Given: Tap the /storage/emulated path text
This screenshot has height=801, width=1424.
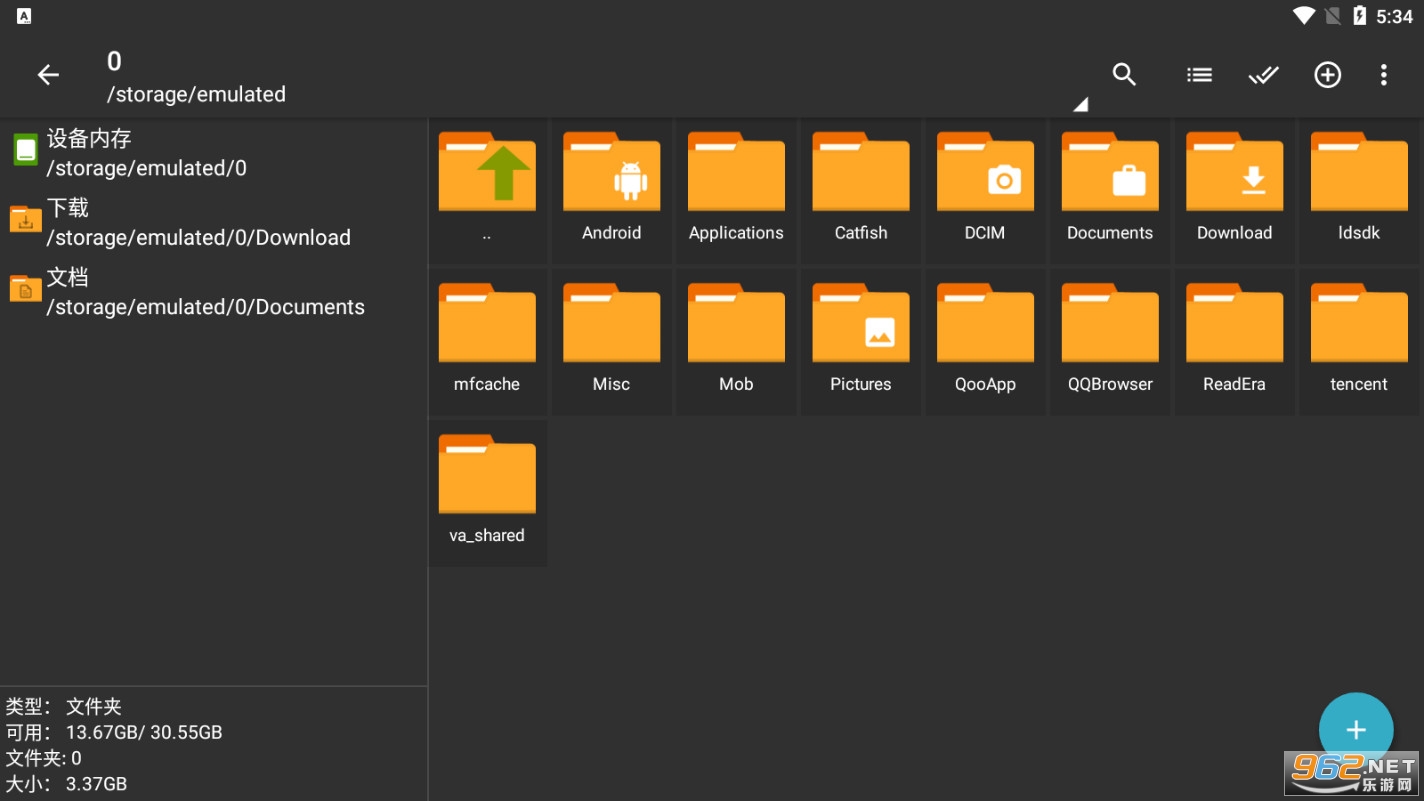Looking at the screenshot, I should (x=196, y=94).
